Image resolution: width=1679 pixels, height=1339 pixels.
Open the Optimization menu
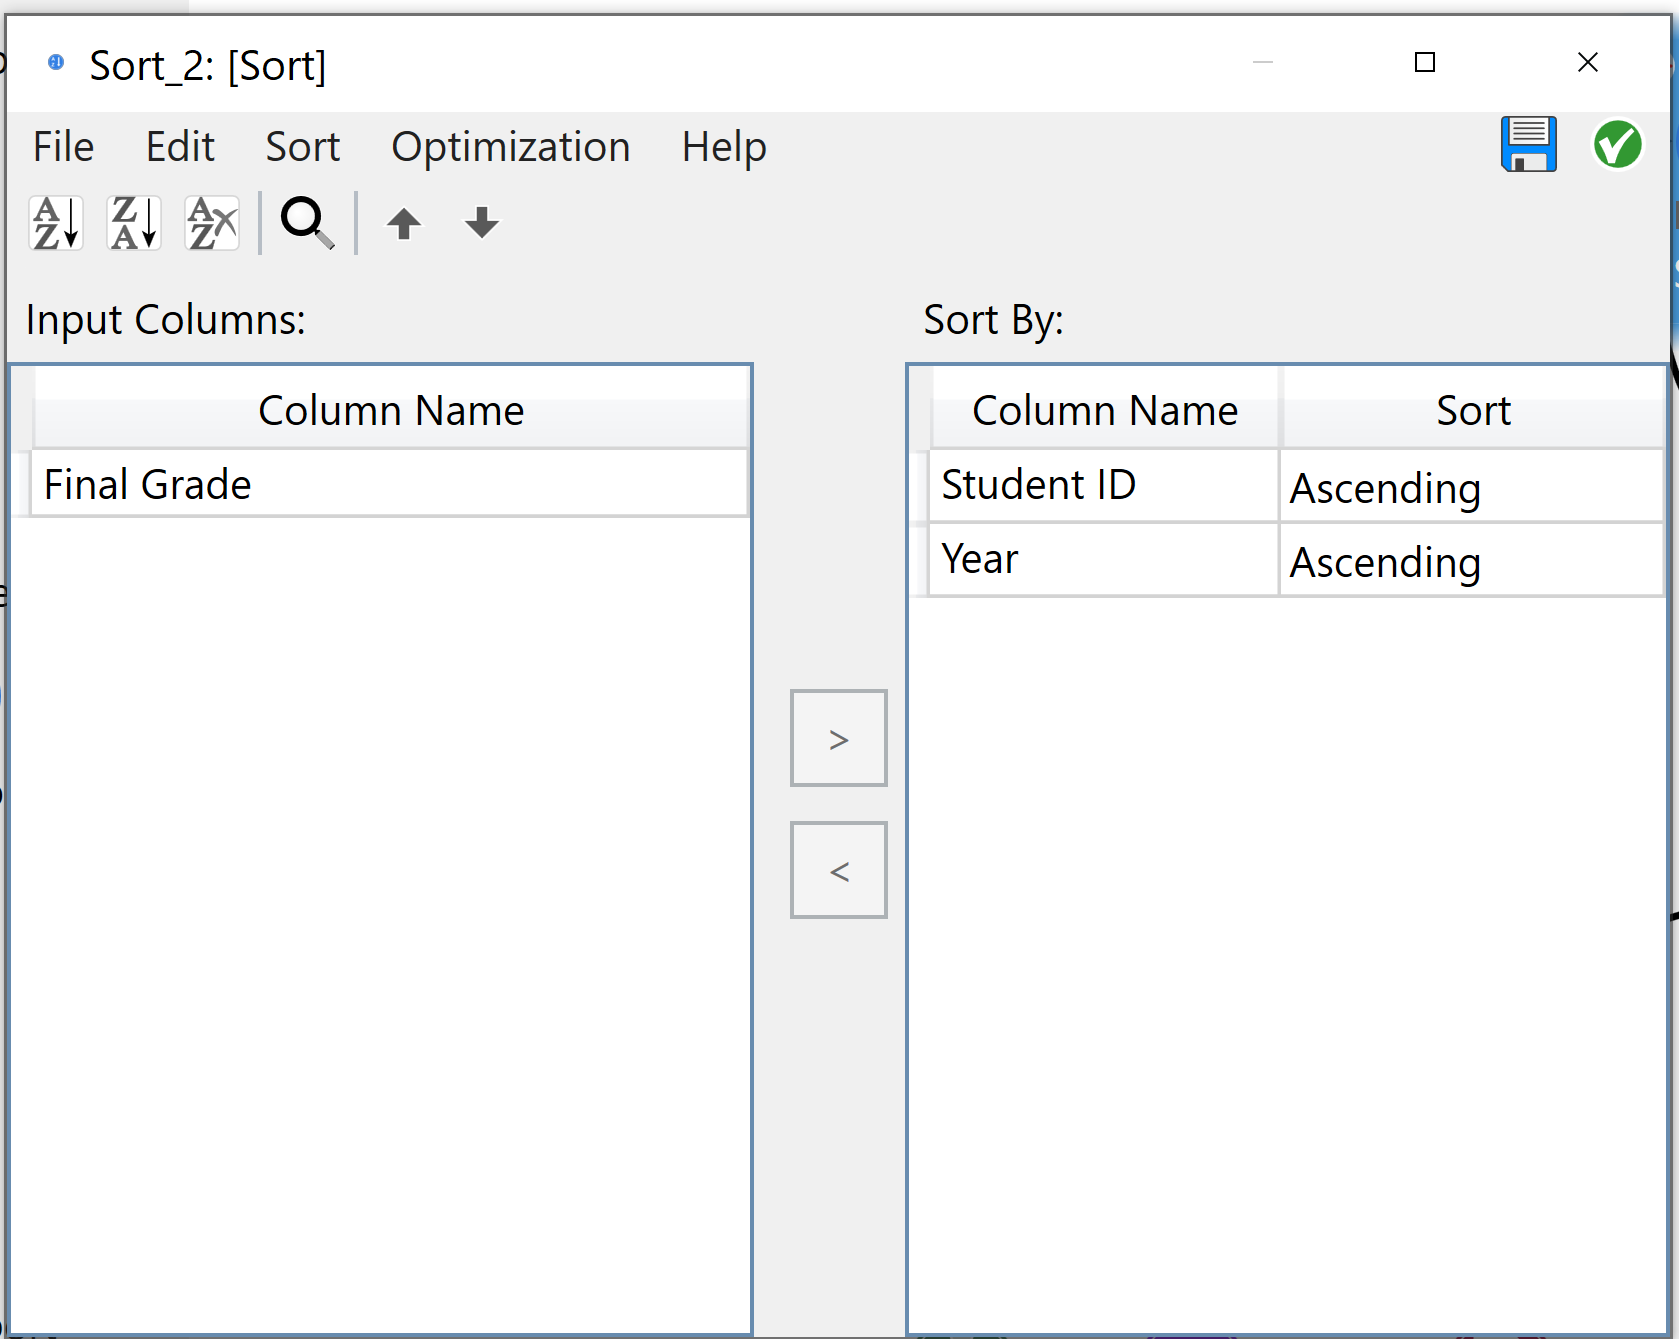510,147
